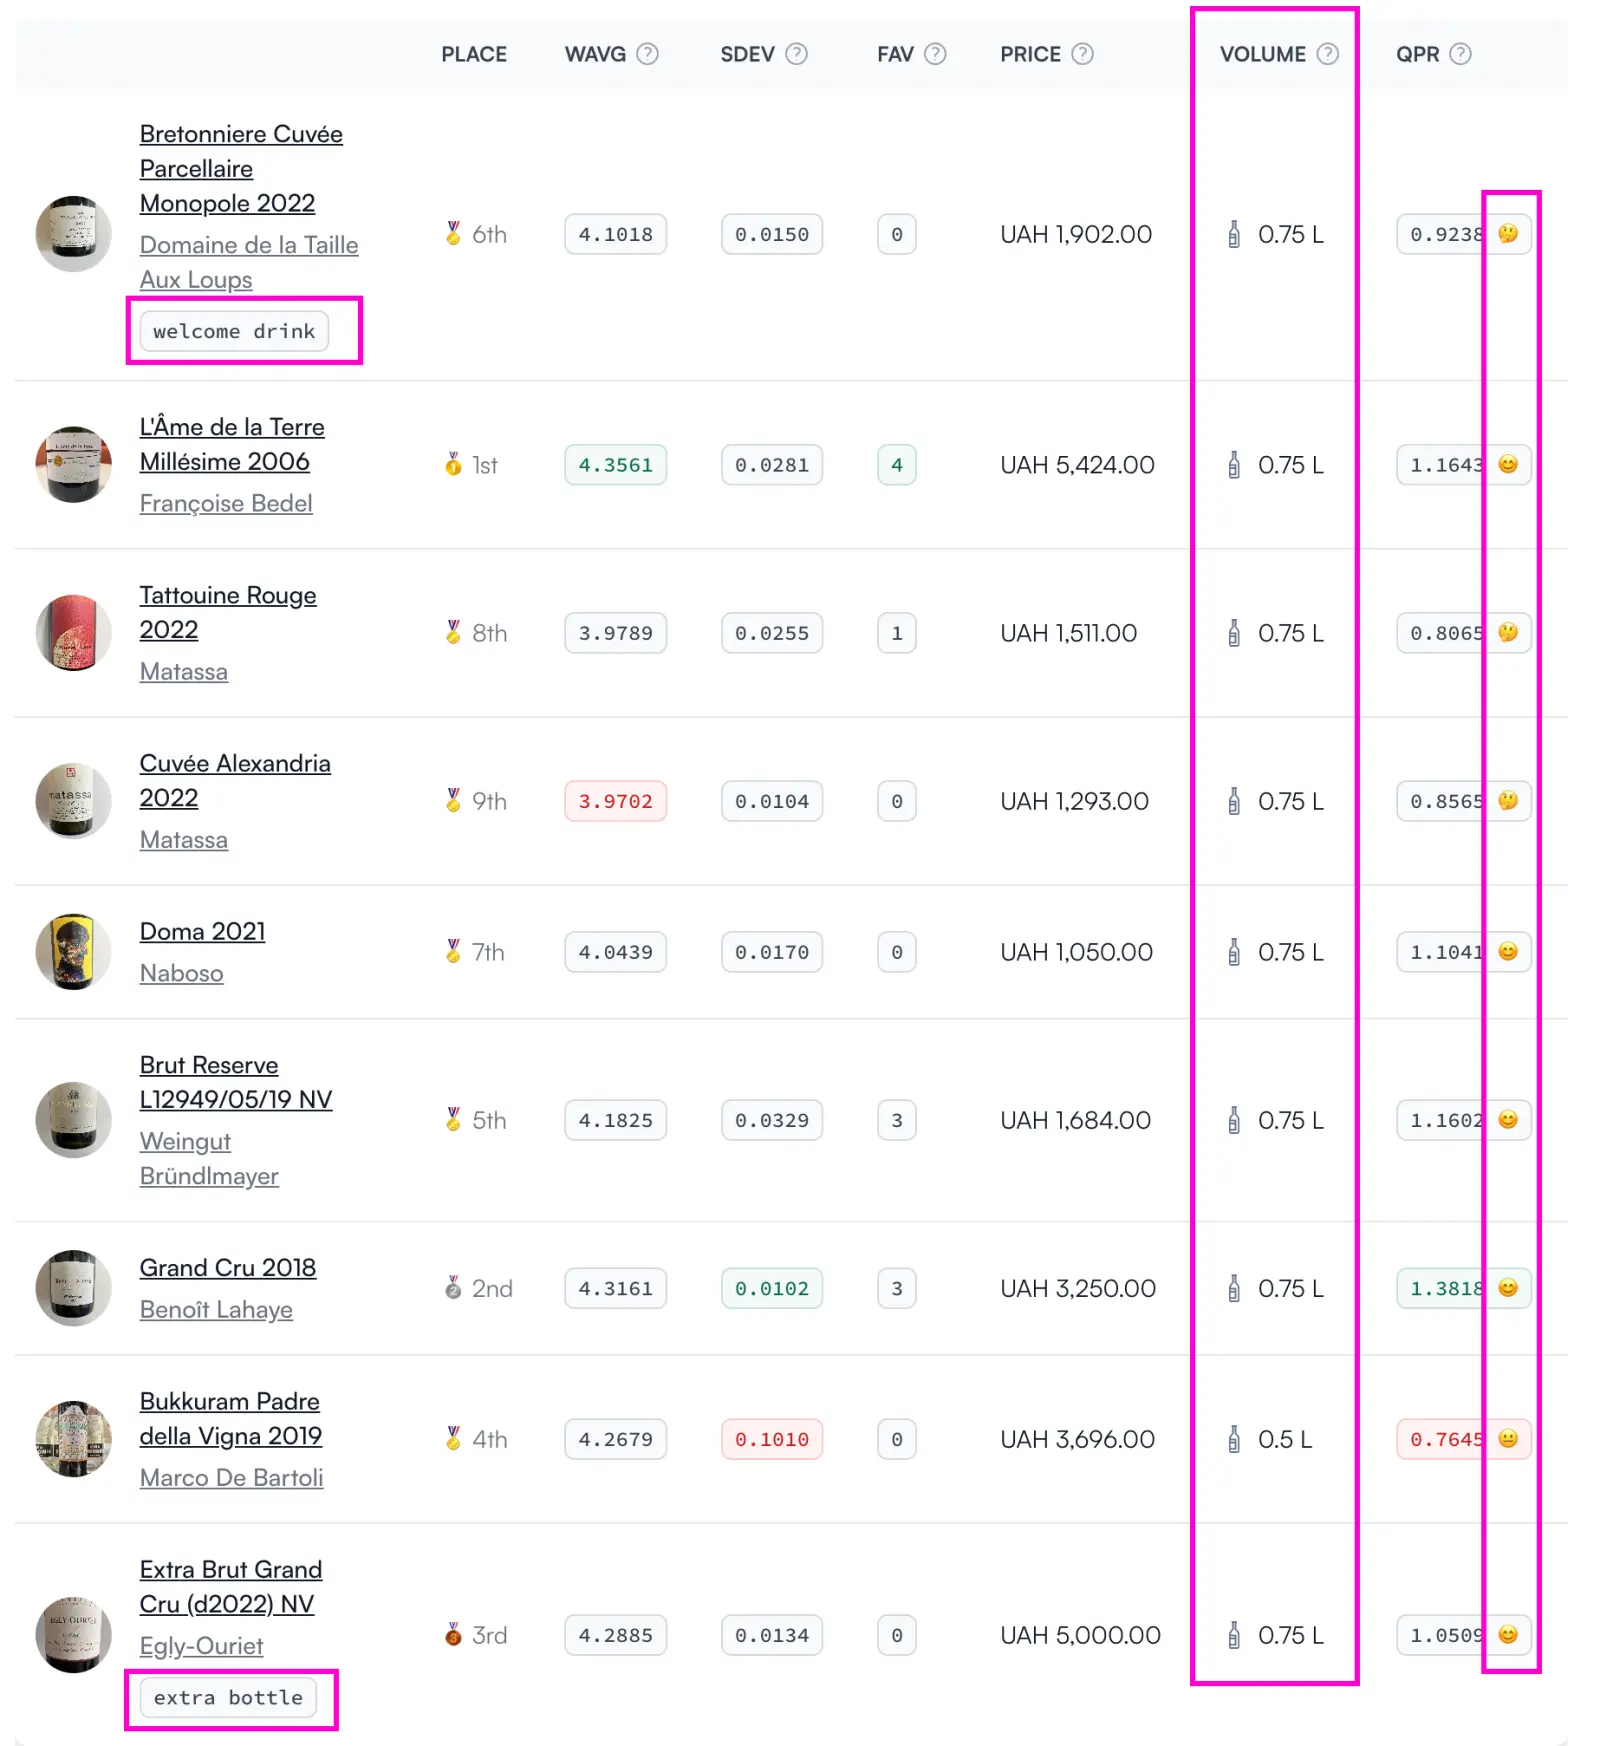The image size is (1600, 1746).
Task: Open the Egly-Ouriet producer link
Action: (201, 1645)
